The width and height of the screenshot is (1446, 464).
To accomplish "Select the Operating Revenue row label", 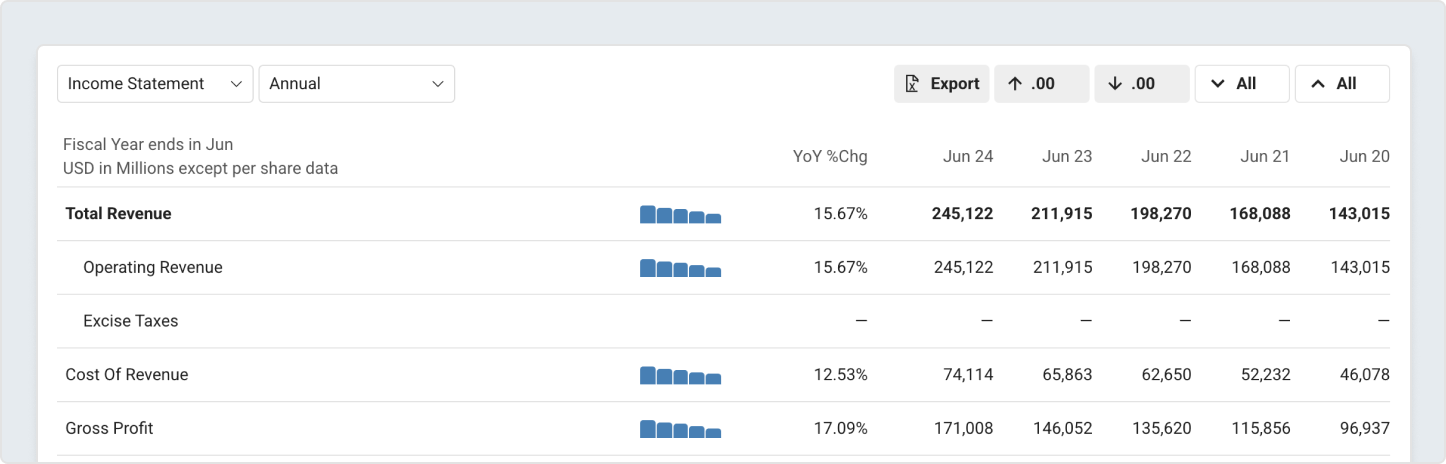I will coord(153,268).
